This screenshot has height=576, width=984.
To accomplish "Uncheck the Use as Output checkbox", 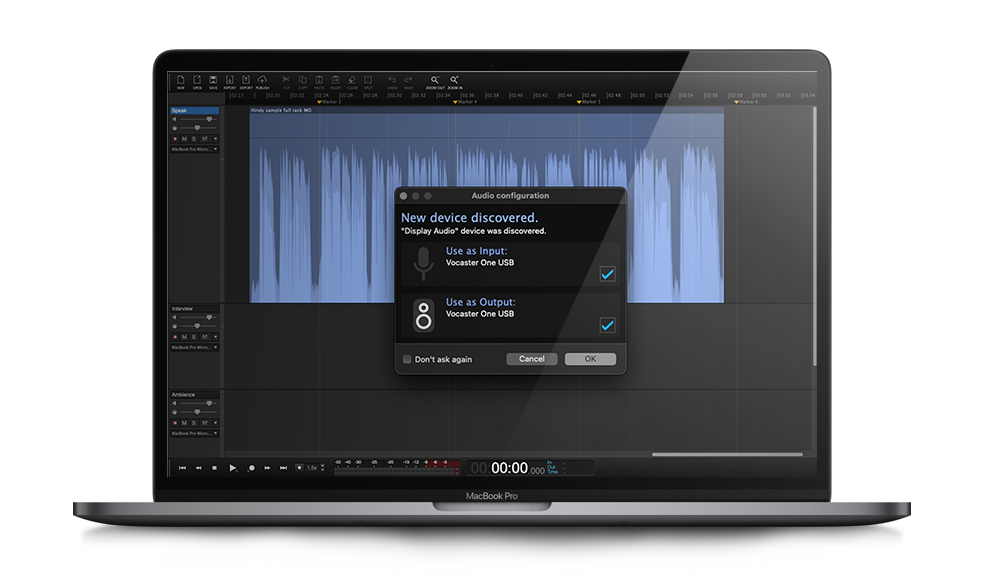I will pos(607,325).
